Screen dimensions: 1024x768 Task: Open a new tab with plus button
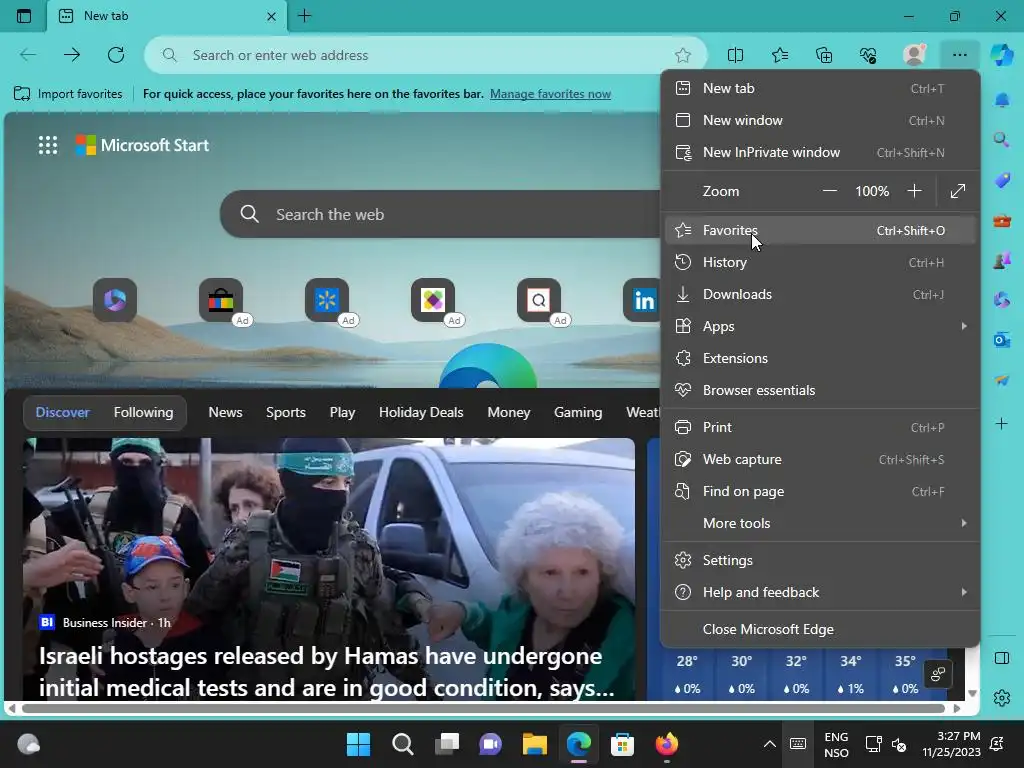pos(304,16)
